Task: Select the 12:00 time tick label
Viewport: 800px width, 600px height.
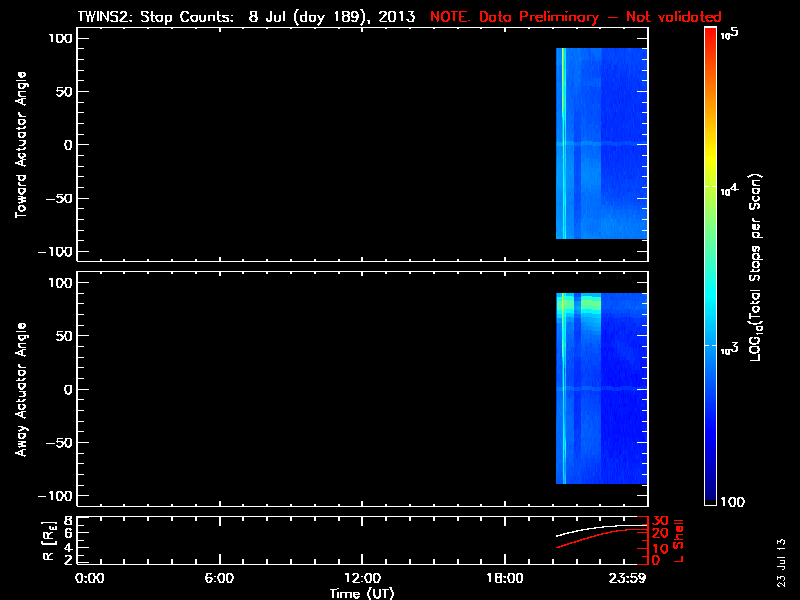Action: [362, 578]
